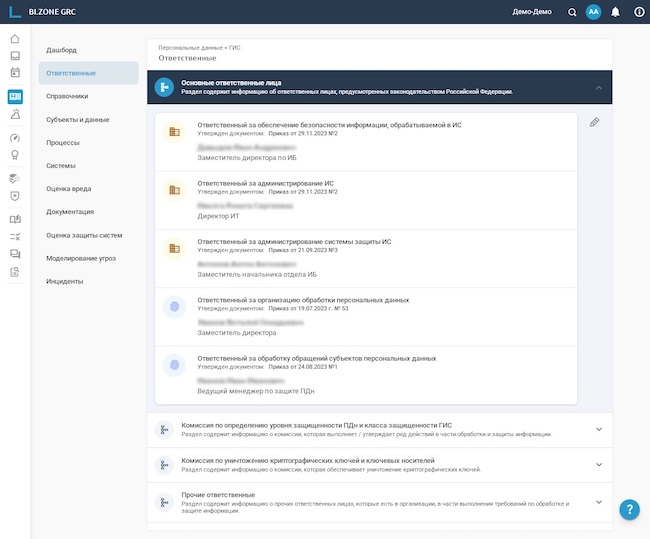The width and height of the screenshot is (650, 539).
Task: Open the shield with cross icon
Action: click(x=15, y=196)
